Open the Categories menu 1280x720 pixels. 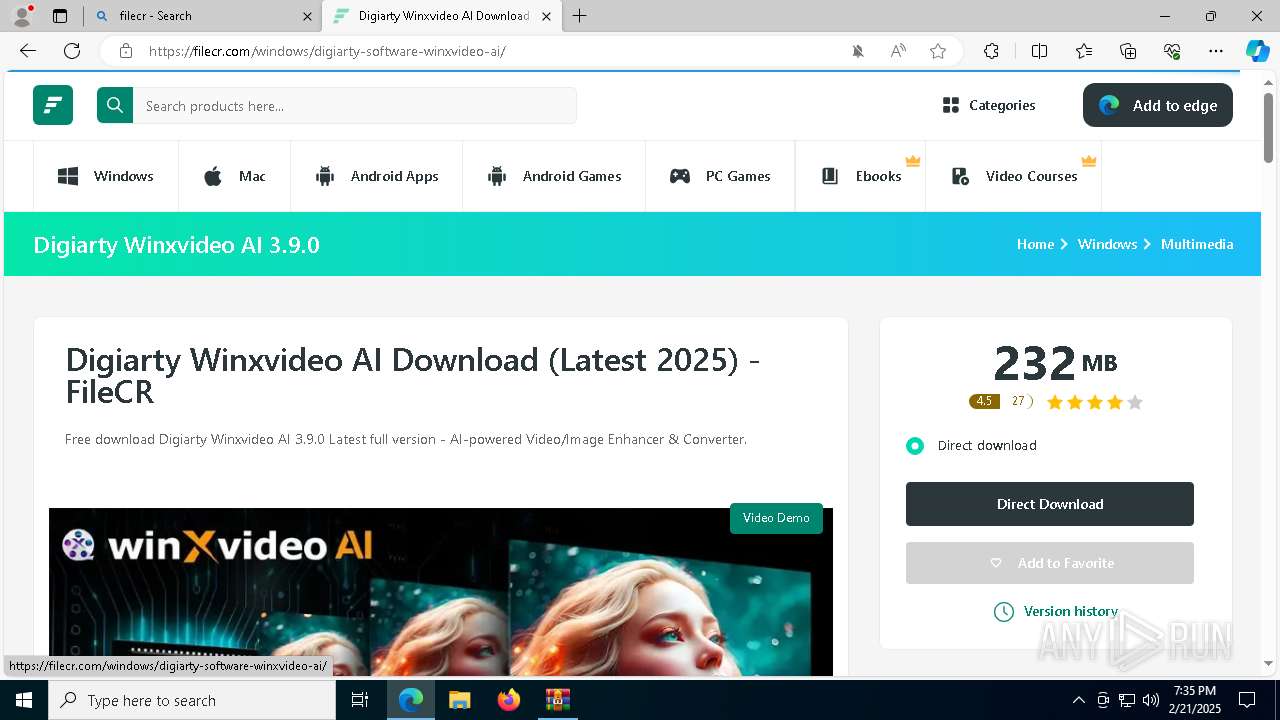(989, 105)
